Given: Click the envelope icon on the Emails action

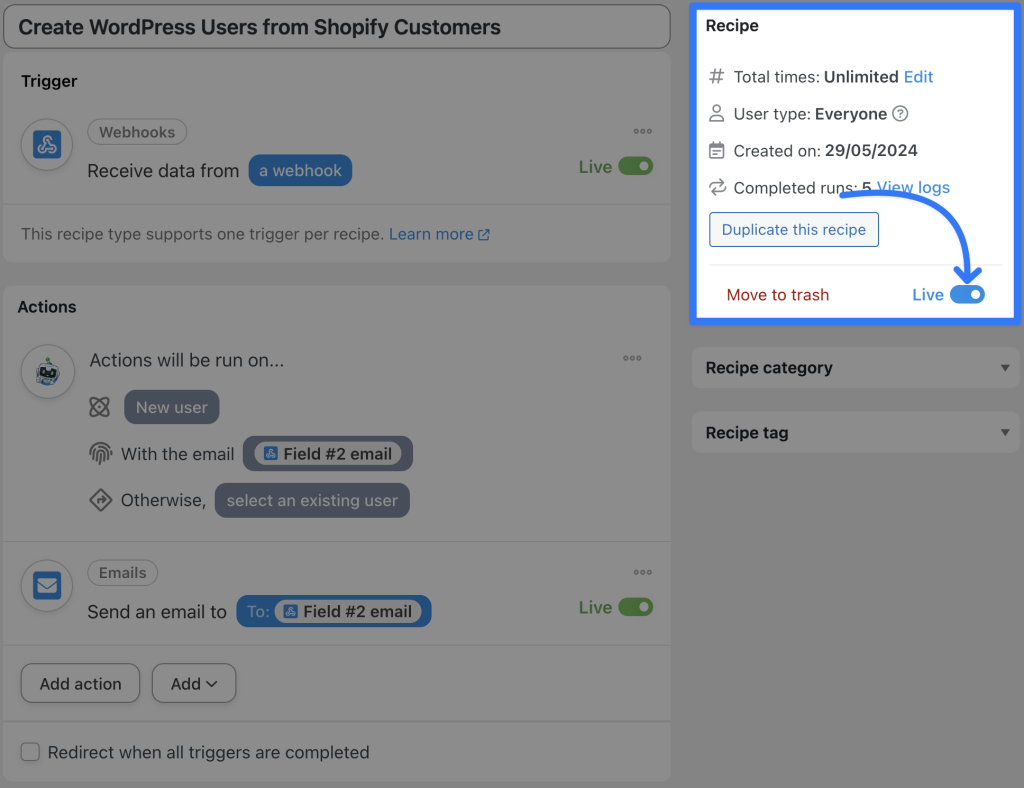Looking at the screenshot, I should [x=47, y=586].
